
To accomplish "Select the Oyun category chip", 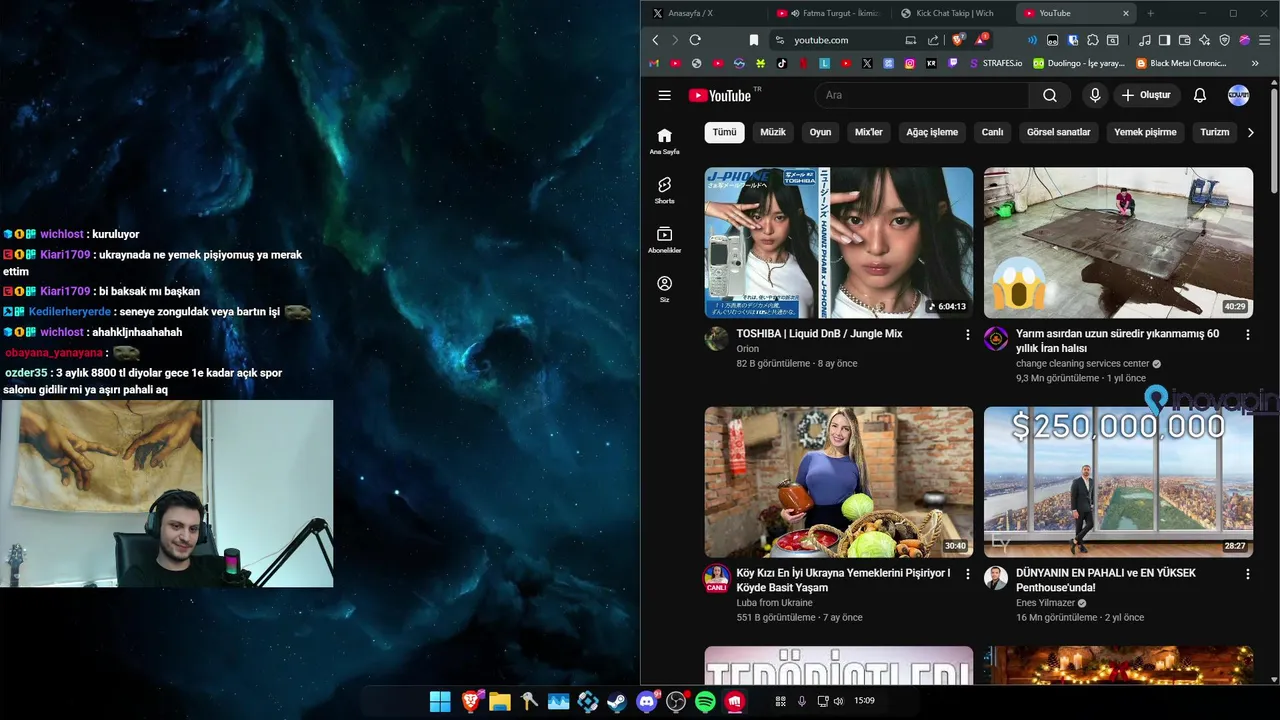I will click(x=820, y=132).
